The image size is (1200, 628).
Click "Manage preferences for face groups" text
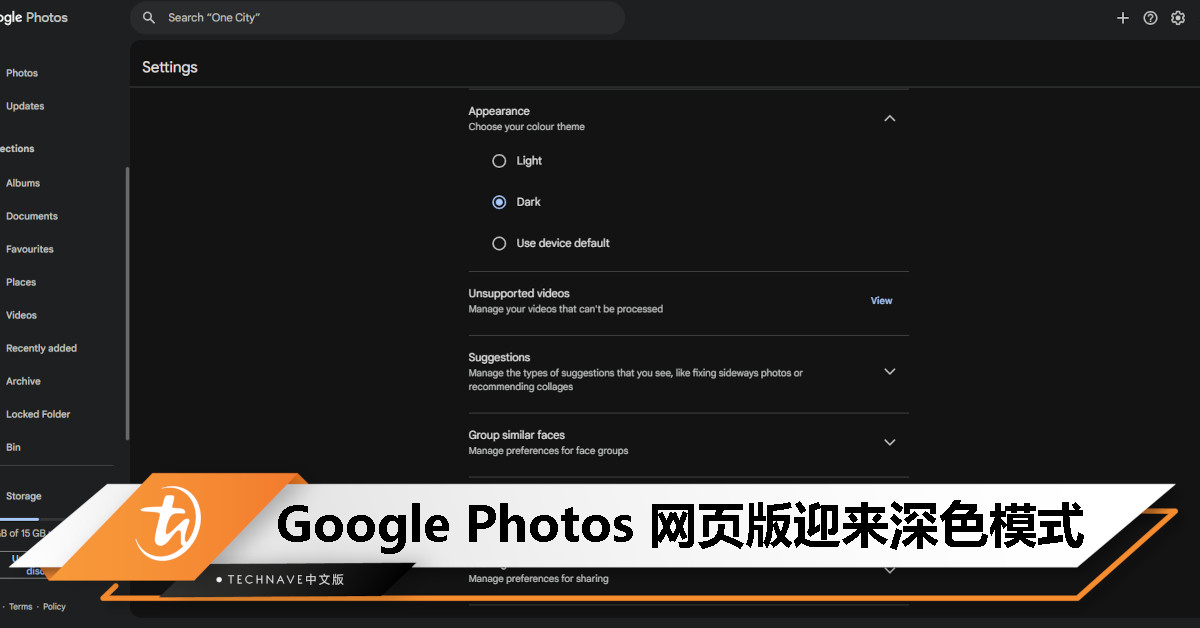548,451
